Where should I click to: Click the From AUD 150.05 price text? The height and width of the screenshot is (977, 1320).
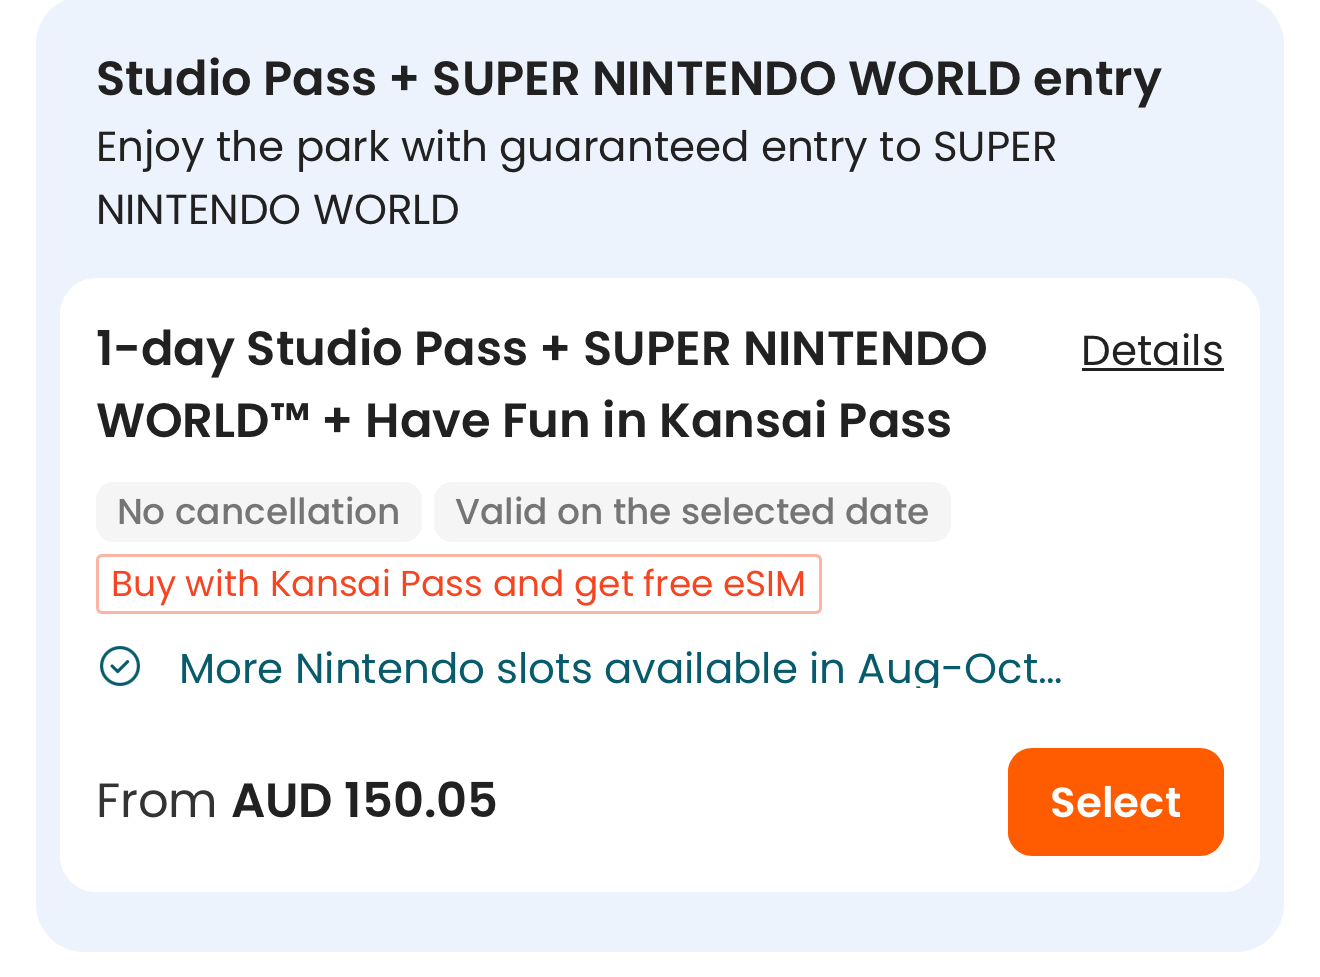pyautogui.click(x=297, y=799)
